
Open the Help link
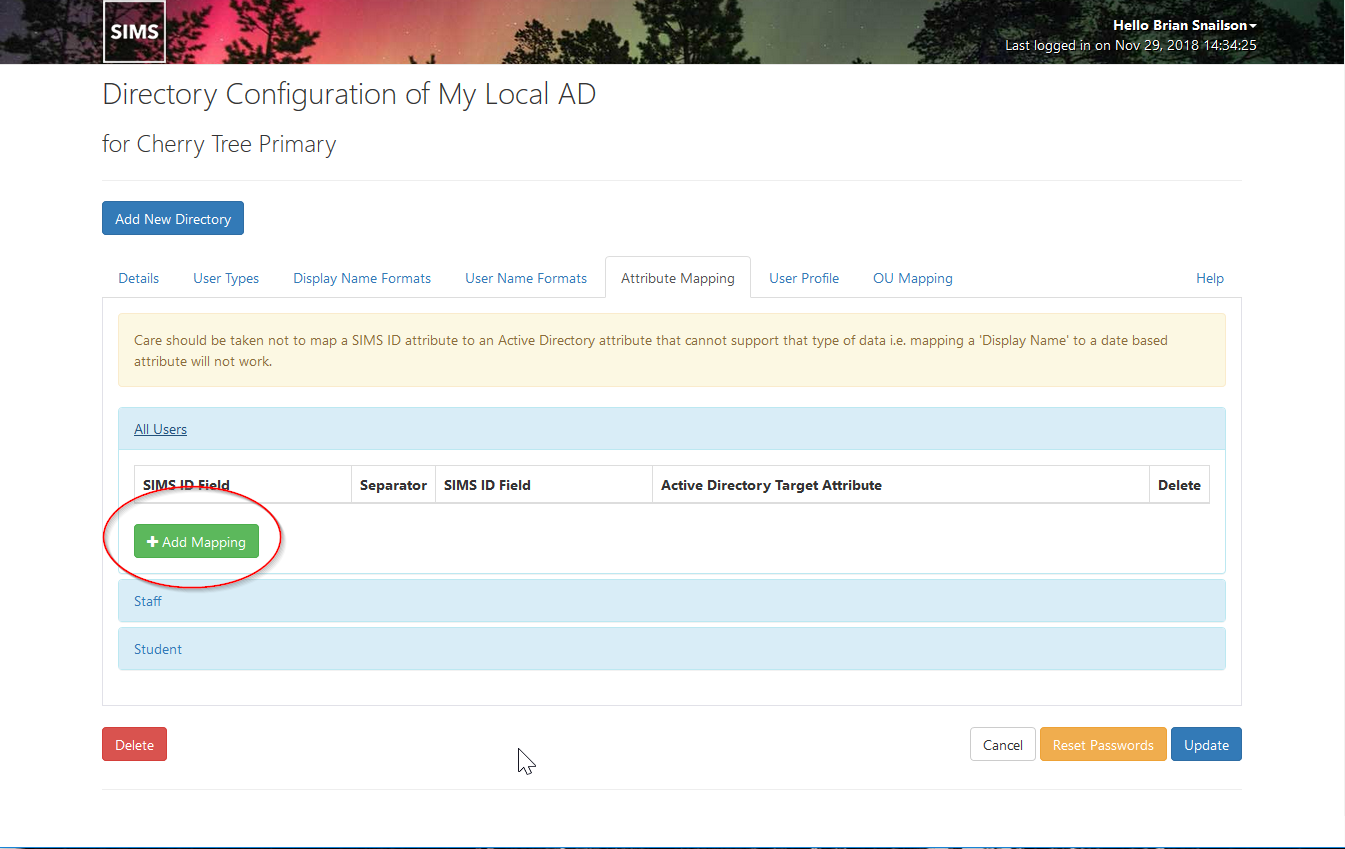point(1210,278)
